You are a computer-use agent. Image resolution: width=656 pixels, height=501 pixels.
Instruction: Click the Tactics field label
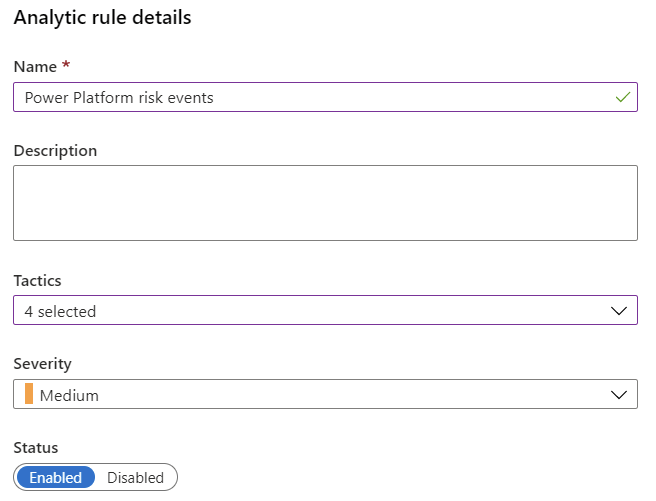point(37,281)
